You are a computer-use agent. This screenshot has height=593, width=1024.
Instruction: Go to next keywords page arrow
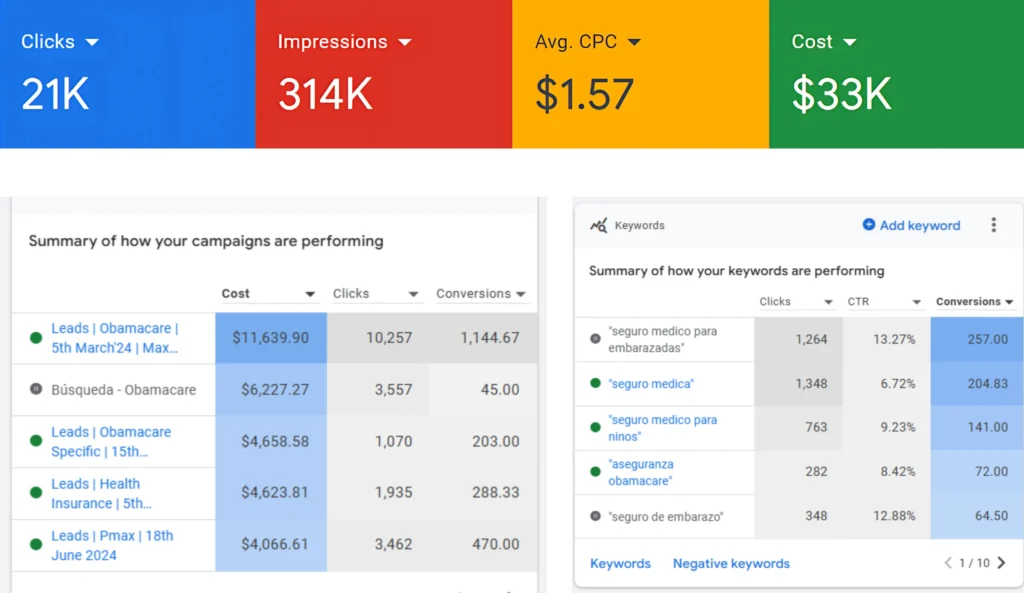pos(1002,563)
